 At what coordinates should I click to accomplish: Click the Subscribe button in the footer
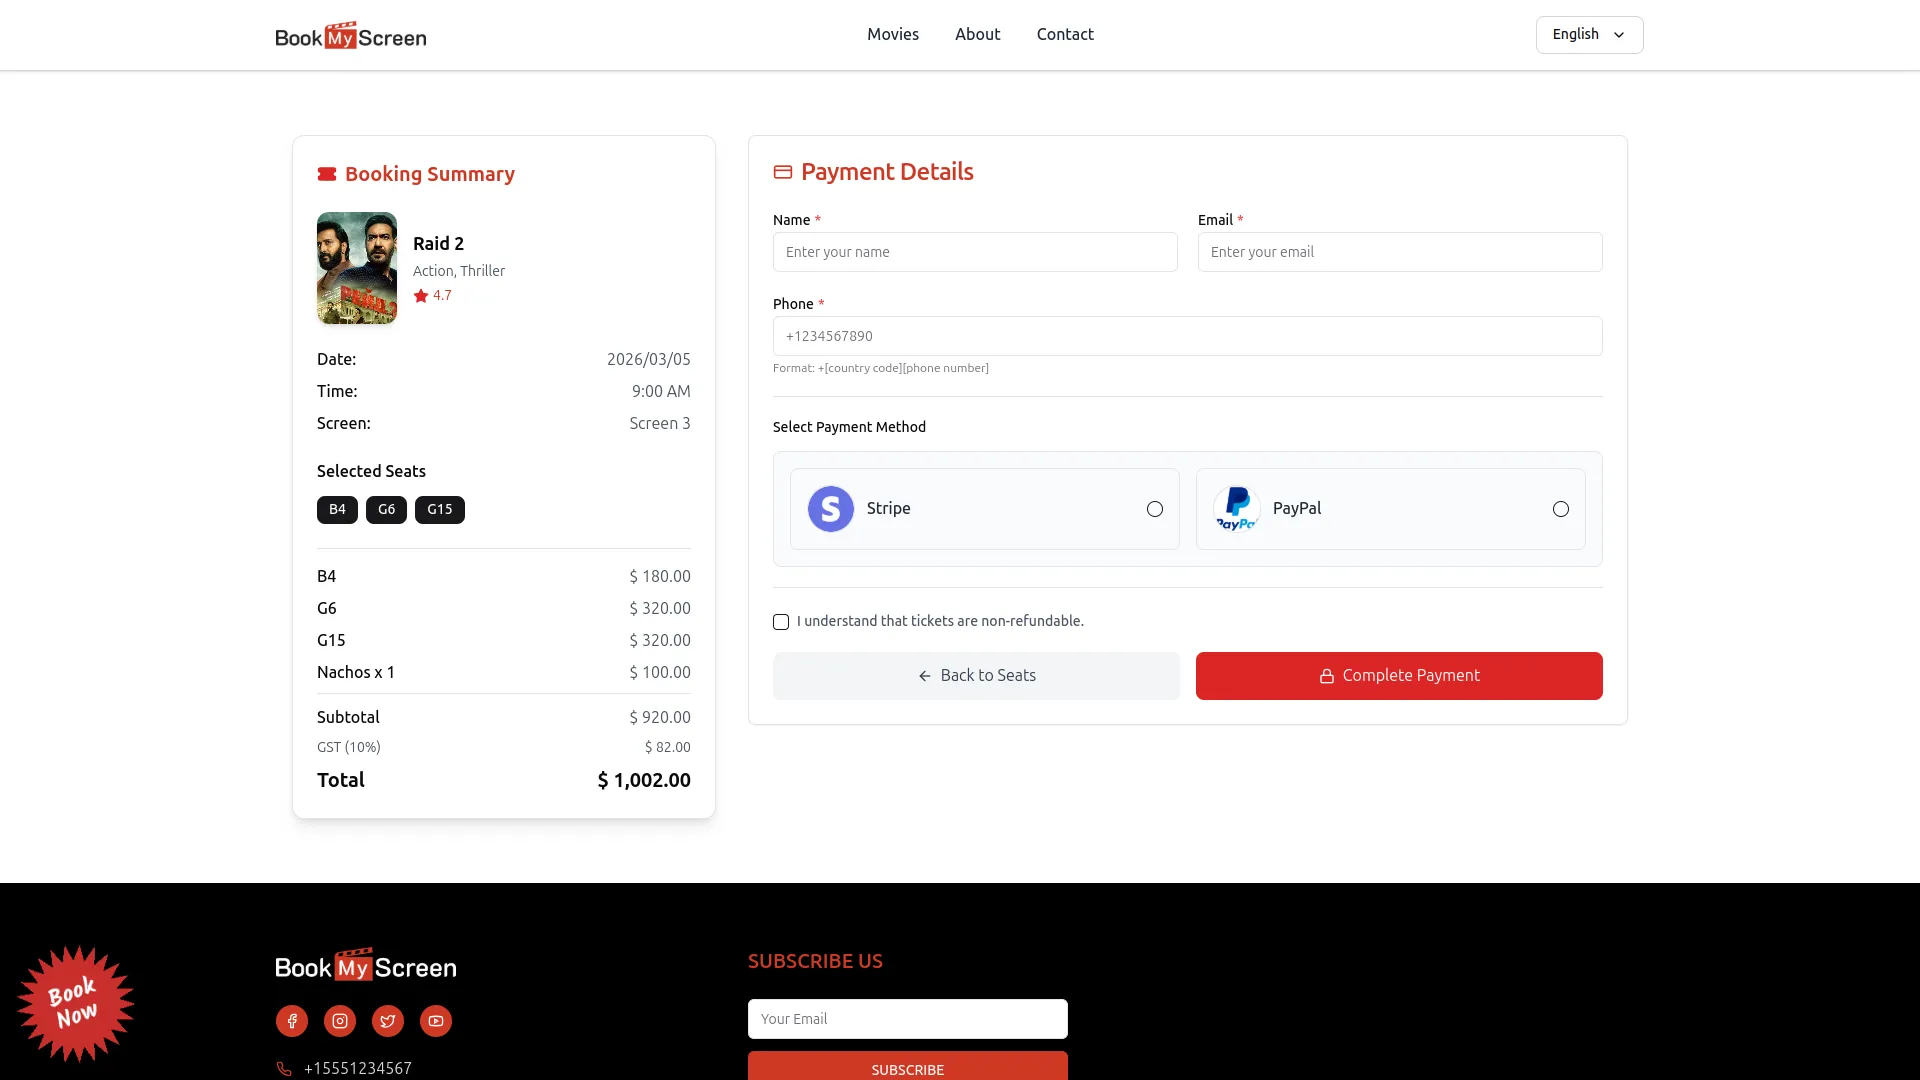pos(907,1069)
